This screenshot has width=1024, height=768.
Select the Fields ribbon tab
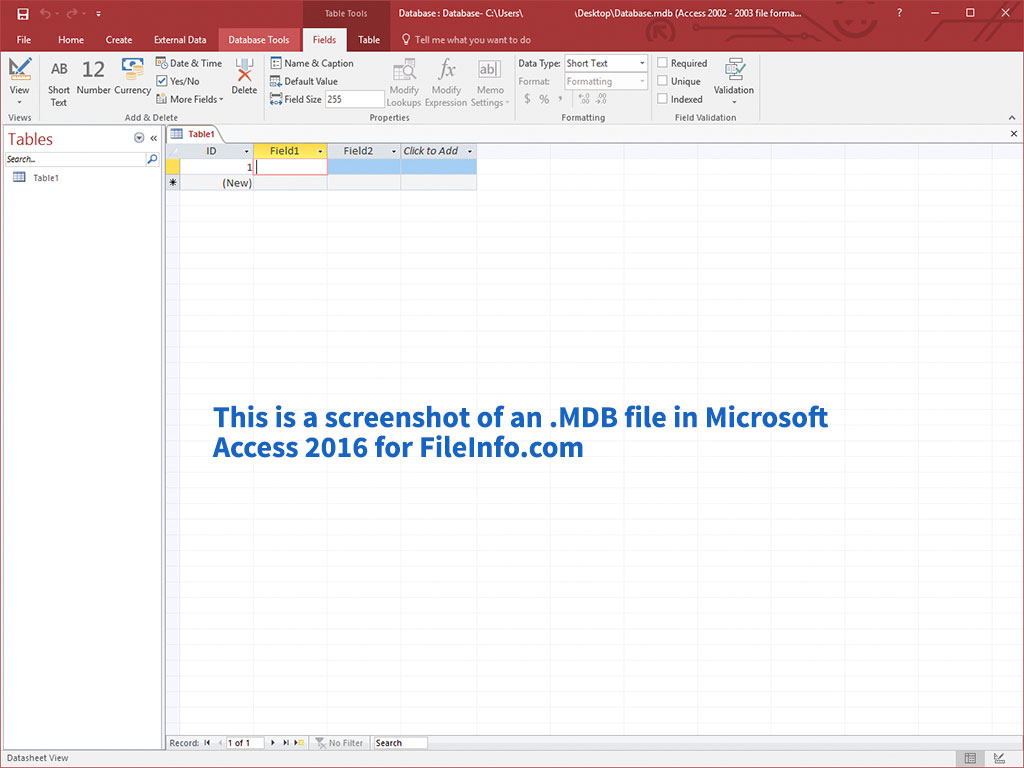coord(324,40)
